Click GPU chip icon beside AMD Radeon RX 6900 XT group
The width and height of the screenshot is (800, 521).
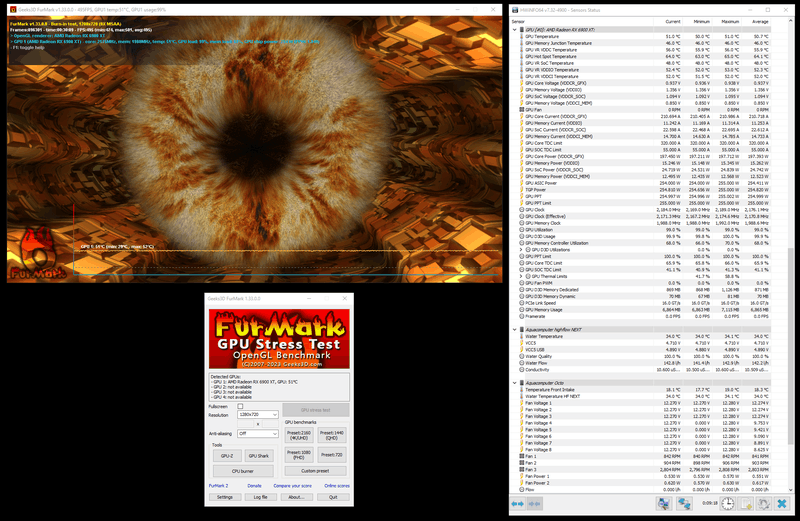(521, 30)
